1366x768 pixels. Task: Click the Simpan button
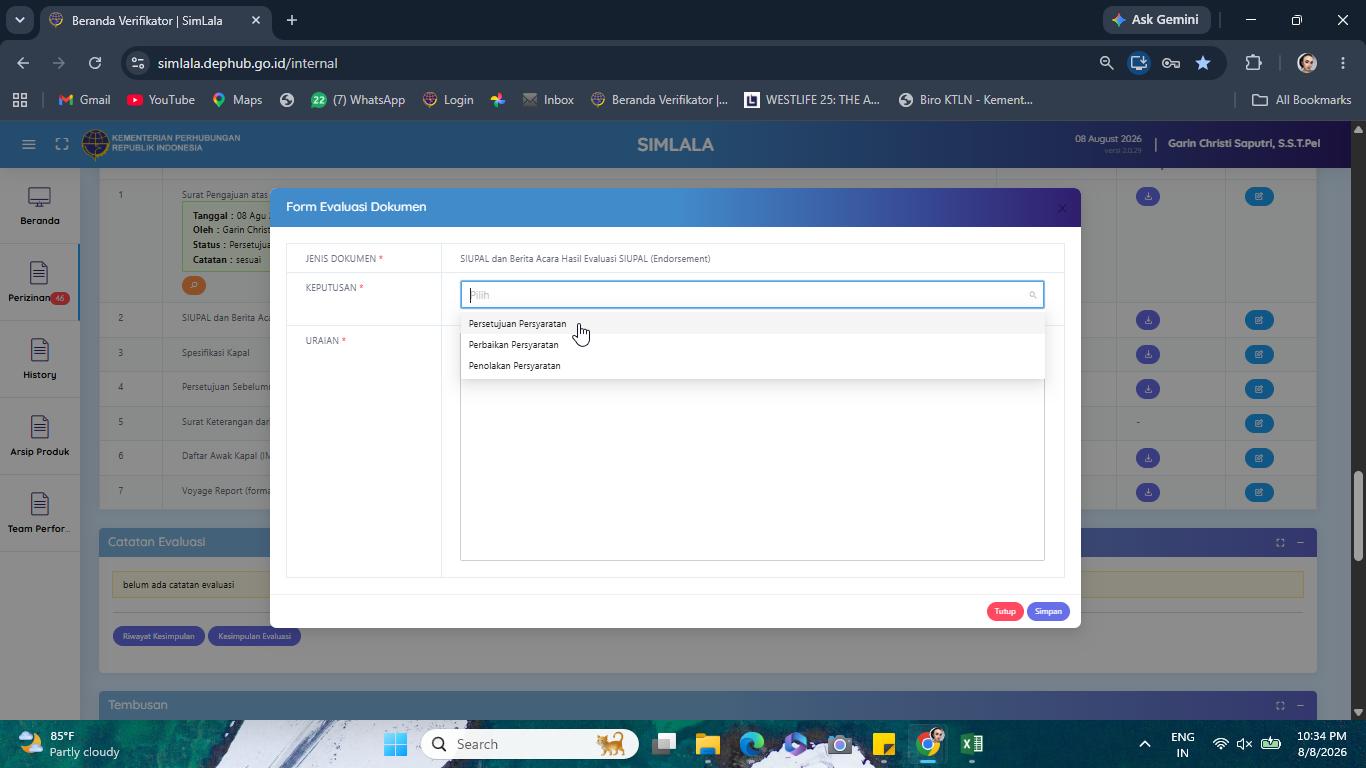[x=1048, y=611]
